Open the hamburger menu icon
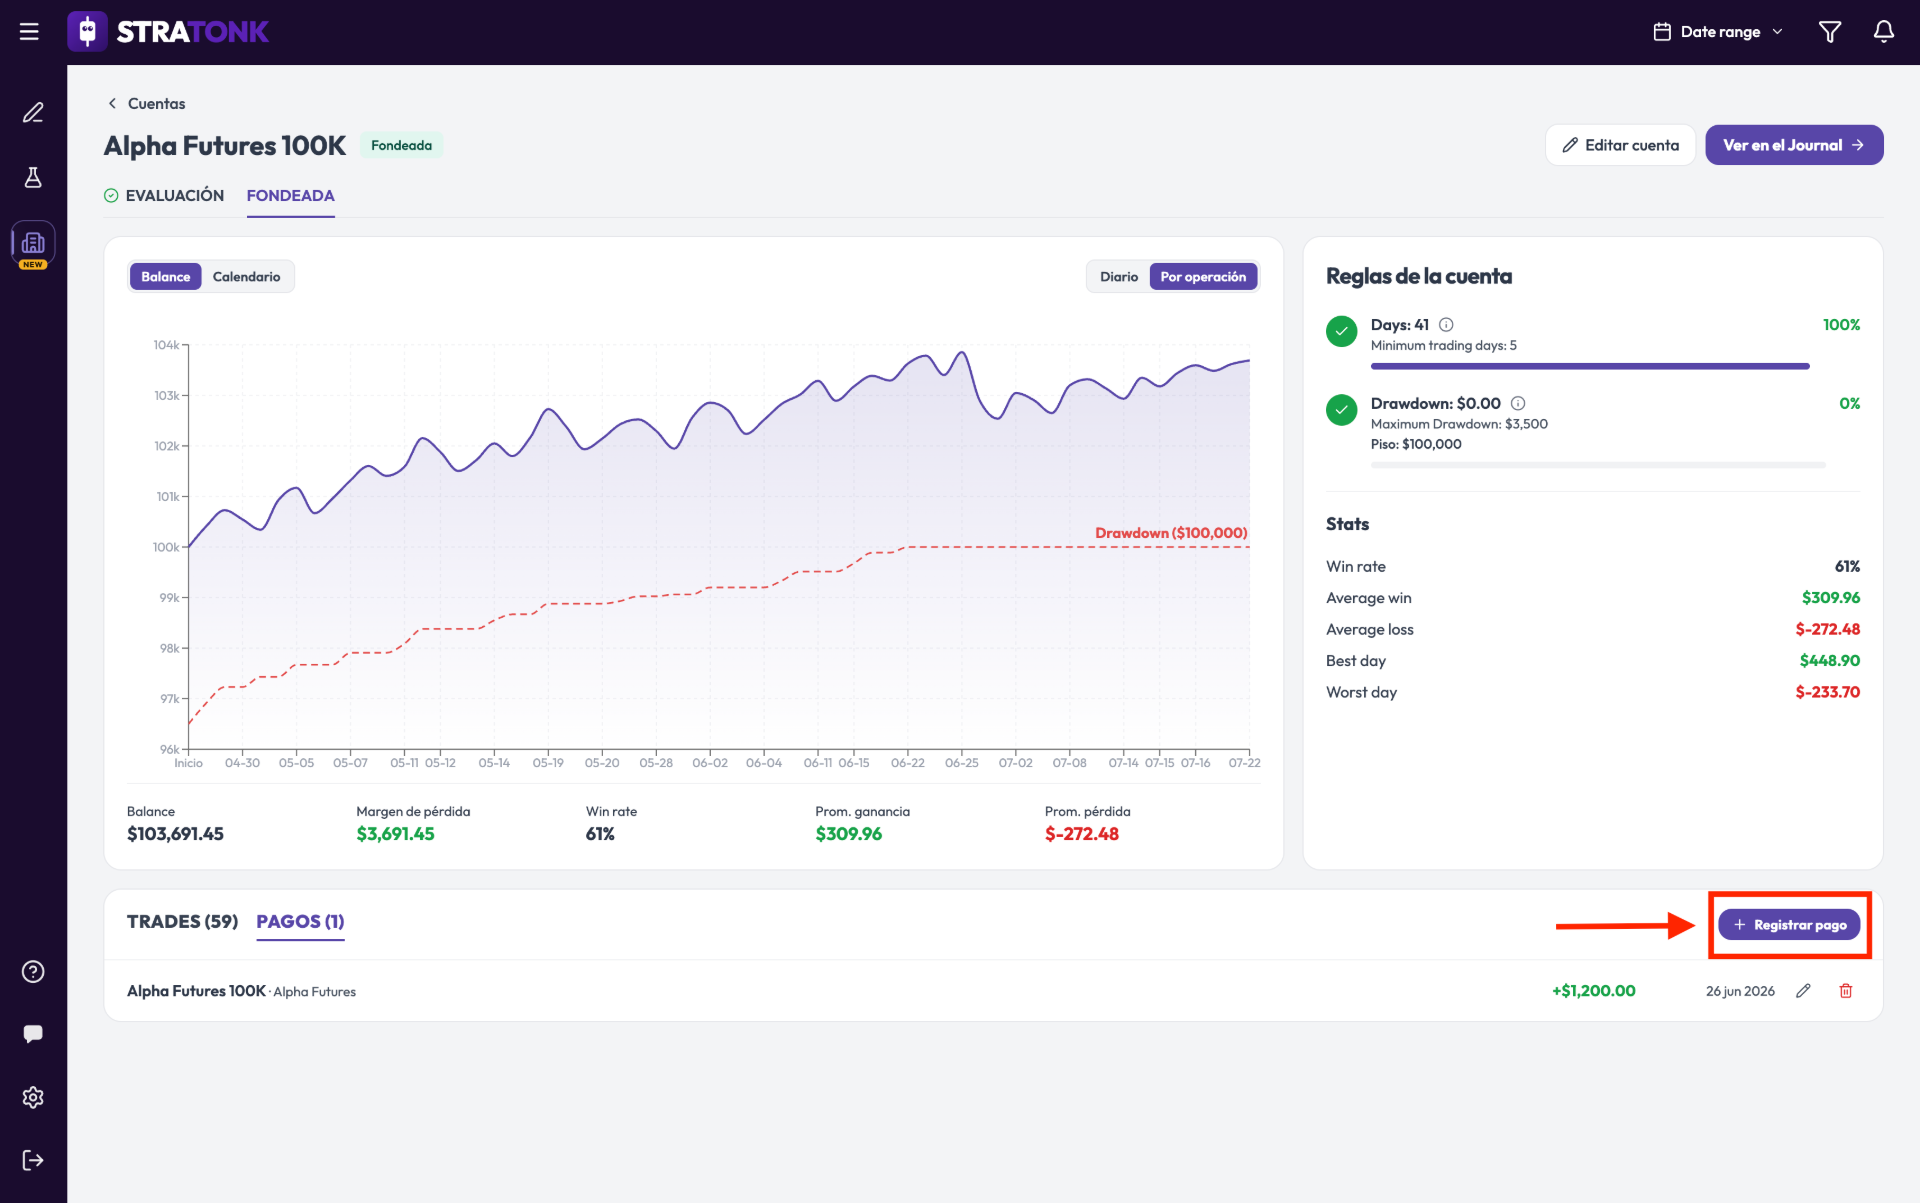 (x=29, y=32)
